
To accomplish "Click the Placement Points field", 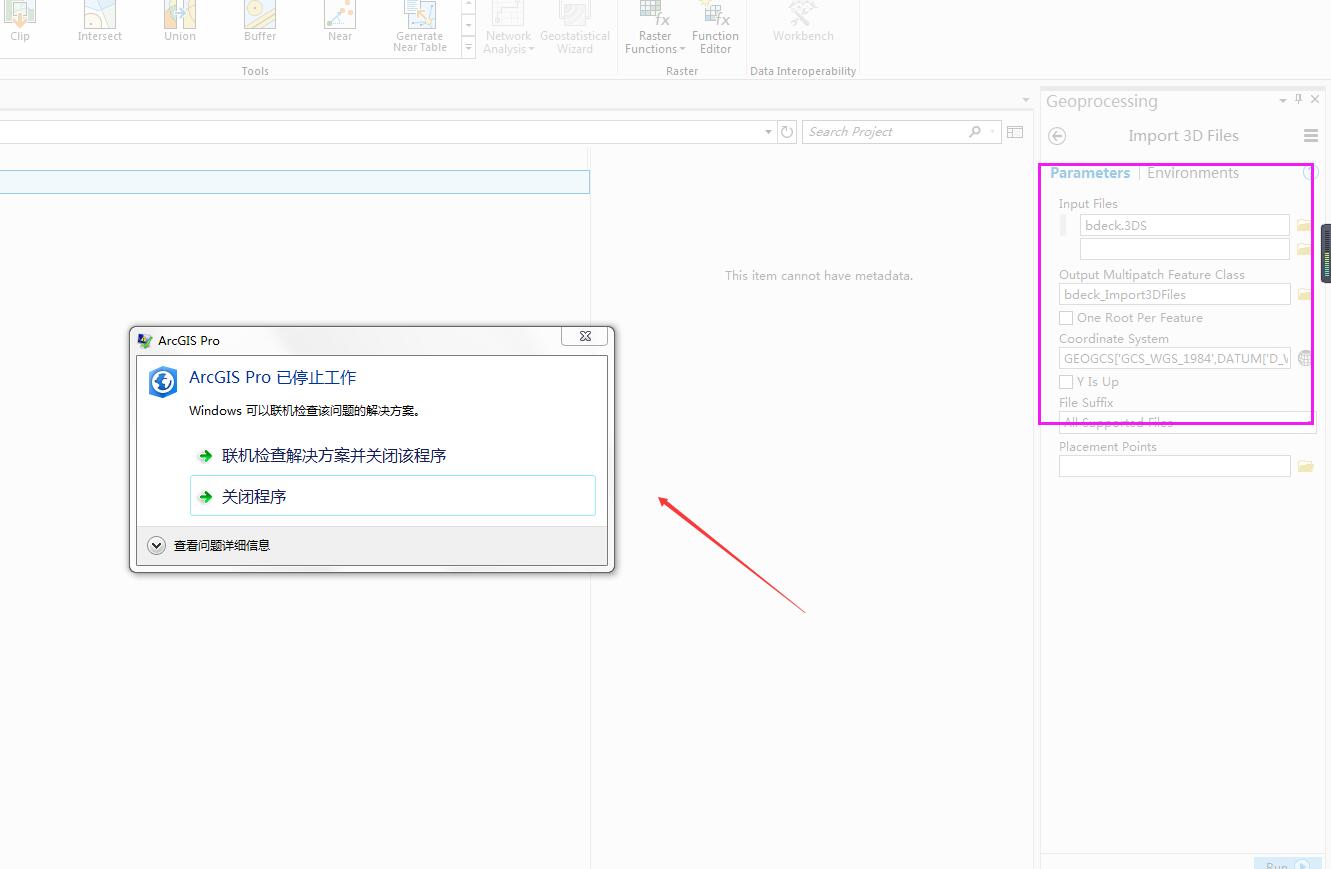I will [x=1175, y=466].
